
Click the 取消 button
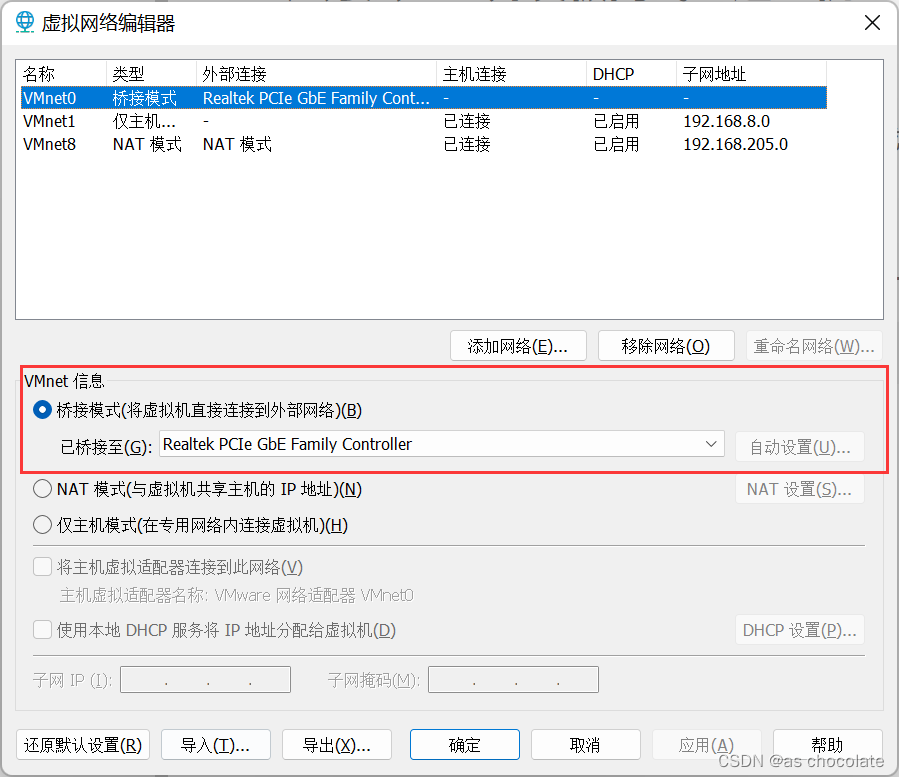pos(586,745)
